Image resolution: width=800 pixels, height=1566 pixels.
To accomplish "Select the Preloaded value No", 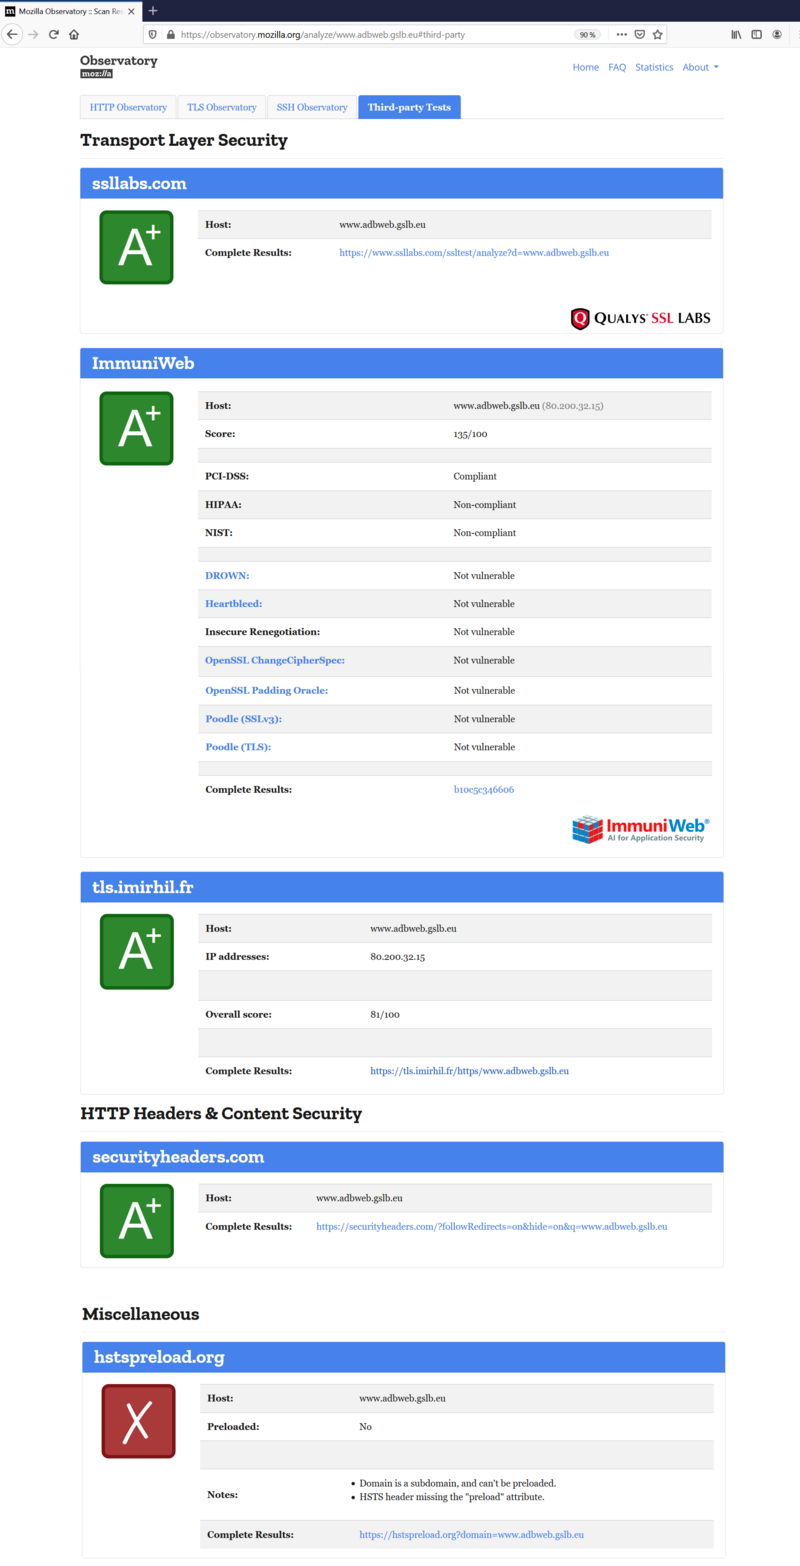I will tap(366, 1427).
